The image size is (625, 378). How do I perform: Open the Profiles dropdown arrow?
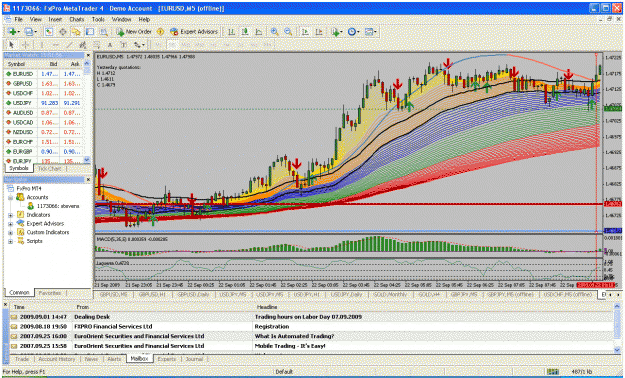tap(35, 32)
